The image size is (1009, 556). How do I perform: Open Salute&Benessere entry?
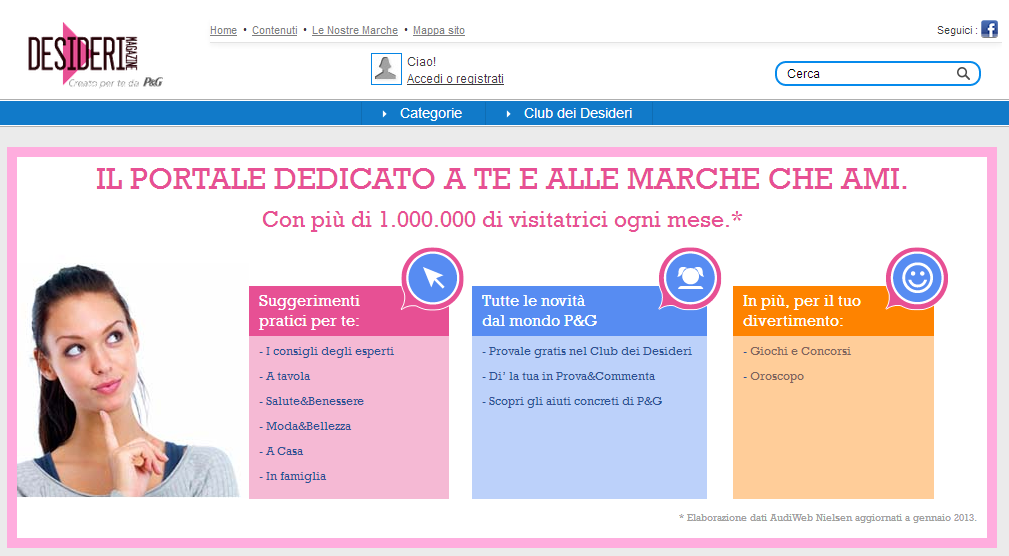(311, 402)
